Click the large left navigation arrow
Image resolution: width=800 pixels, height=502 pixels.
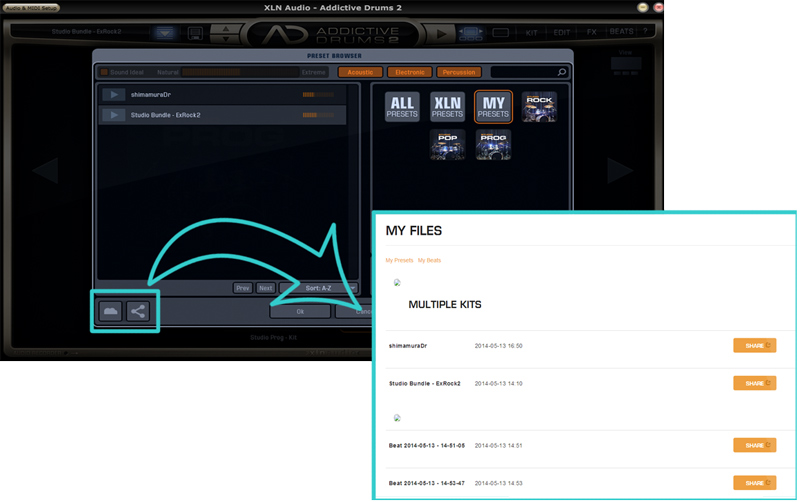click(x=46, y=170)
